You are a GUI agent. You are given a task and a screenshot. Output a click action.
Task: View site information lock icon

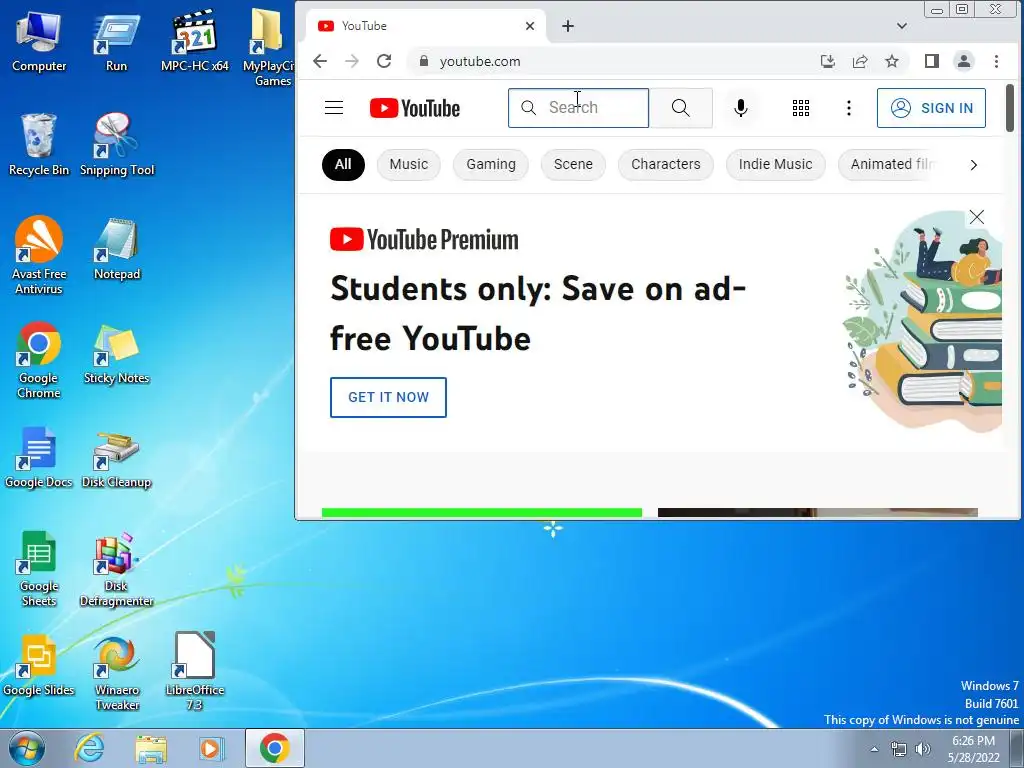pyautogui.click(x=424, y=61)
